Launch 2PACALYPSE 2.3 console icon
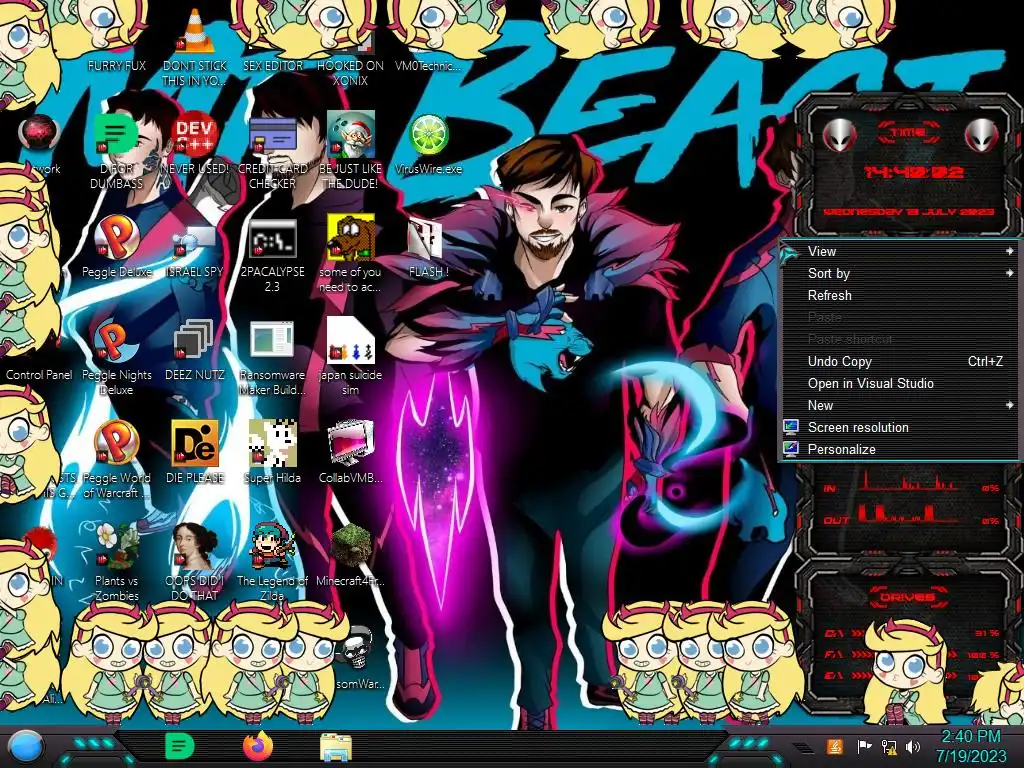1024x768 pixels. (272, 255)
